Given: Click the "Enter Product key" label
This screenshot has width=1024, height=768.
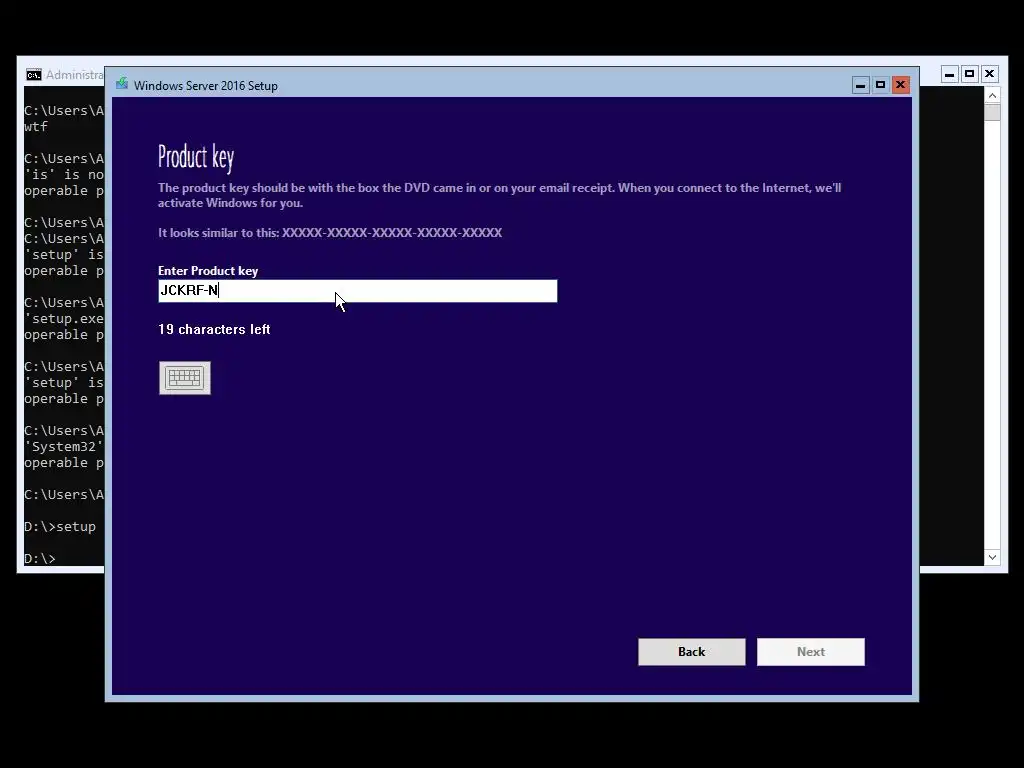Looking at the screenshot, I should (208, 270).
